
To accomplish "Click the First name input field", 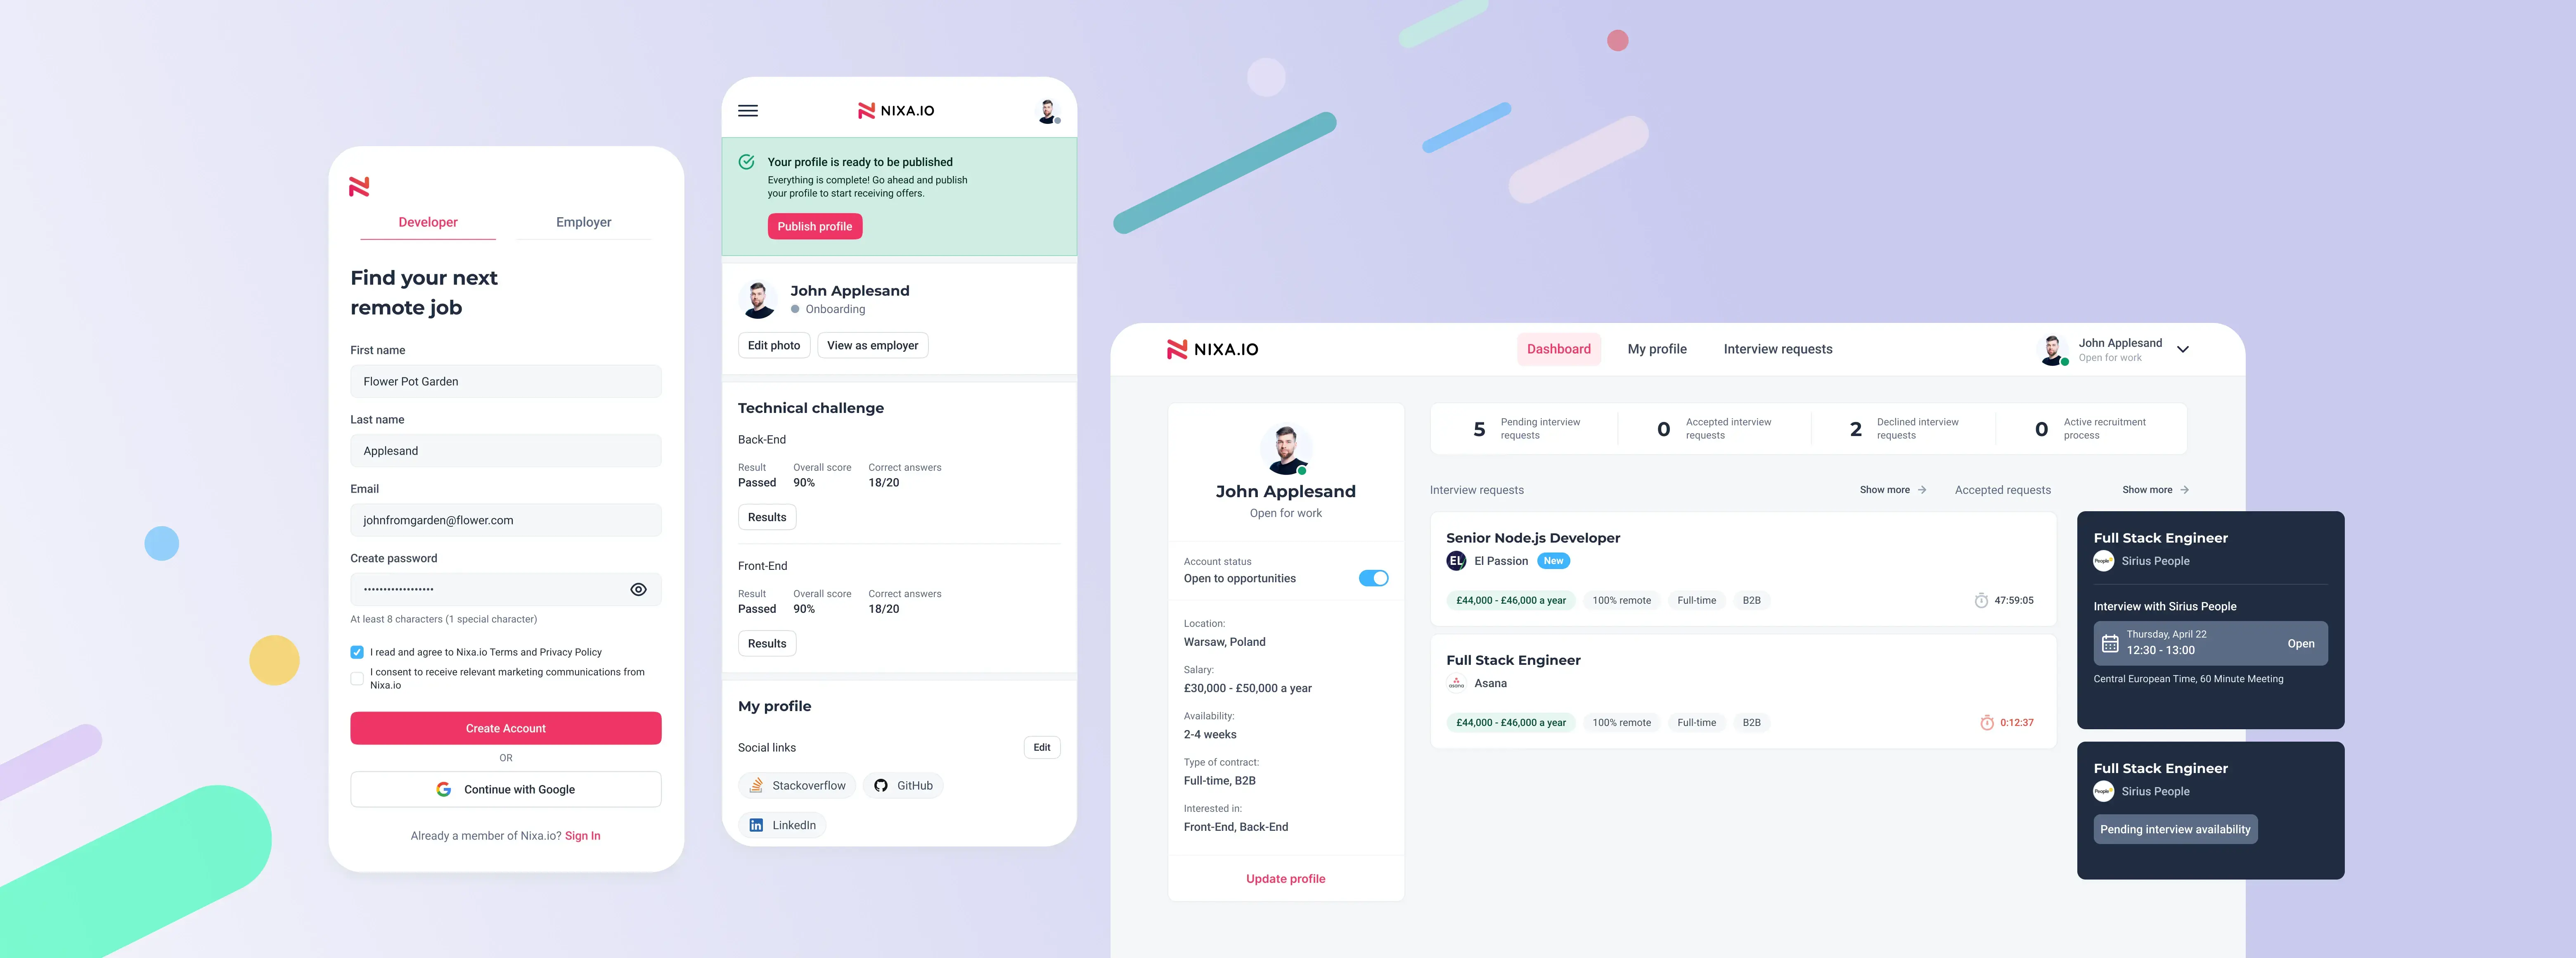I will tap(504, 381).
